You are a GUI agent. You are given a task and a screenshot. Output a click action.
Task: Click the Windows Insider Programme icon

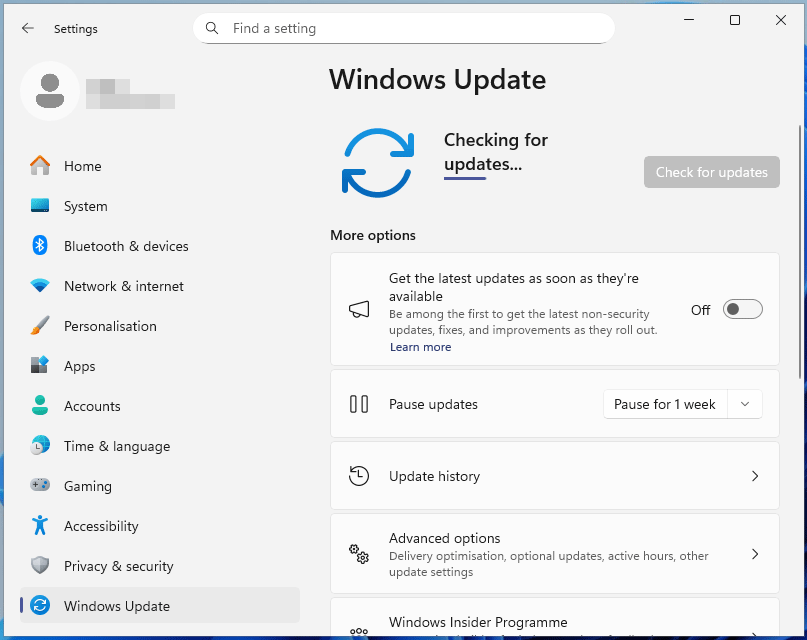pos(359,631)
